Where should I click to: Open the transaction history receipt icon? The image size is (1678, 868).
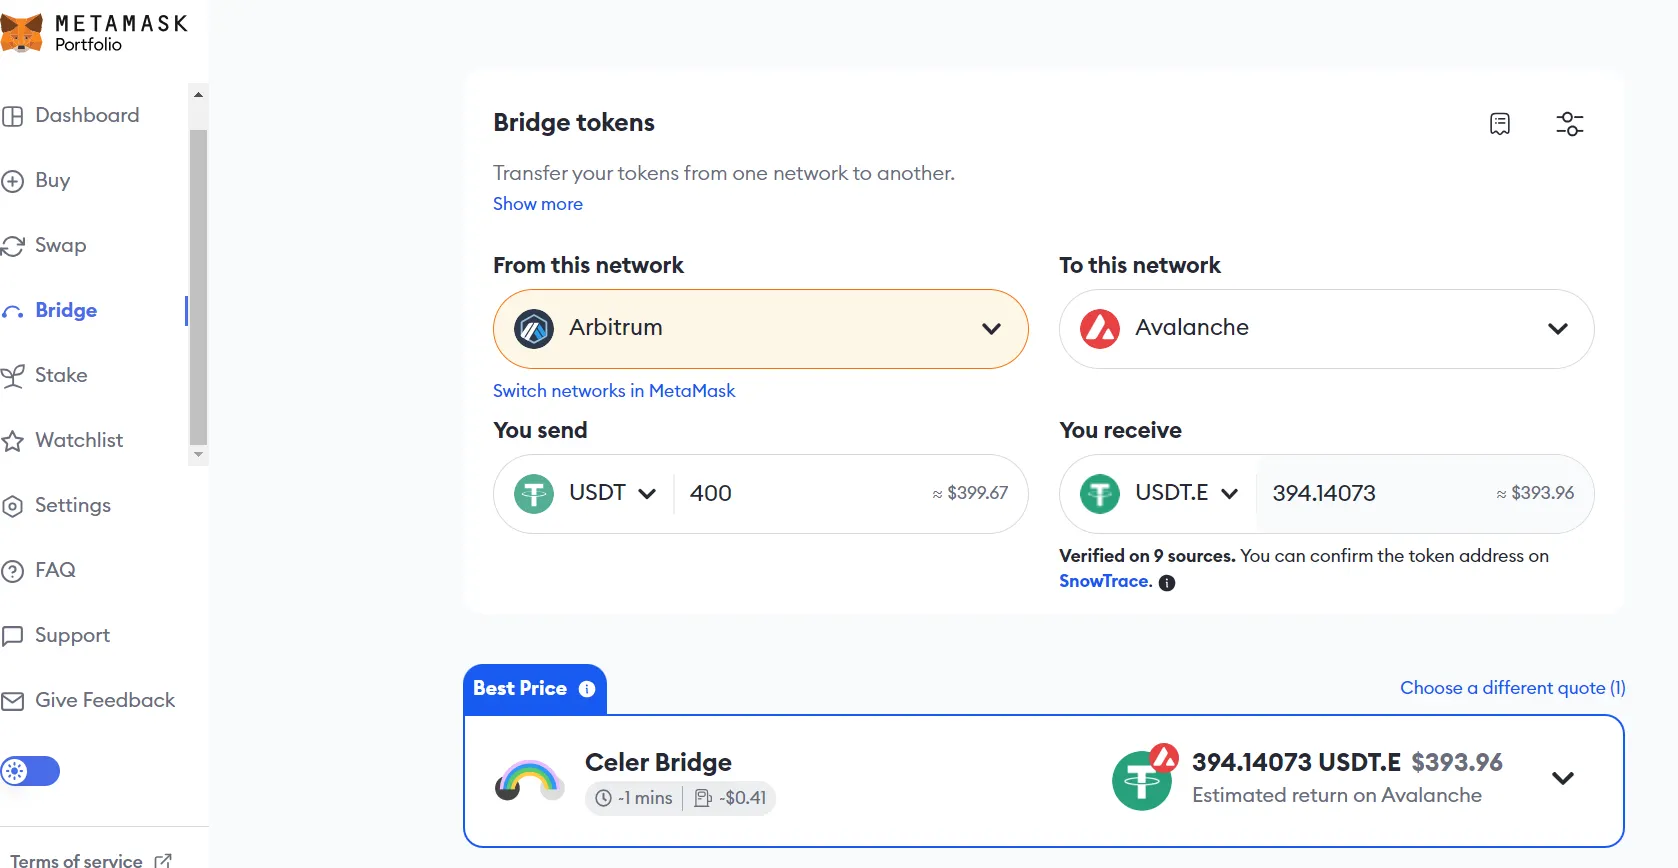coord(1499,124)
